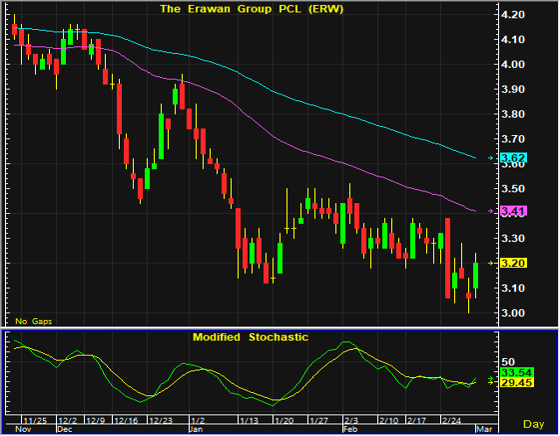Select the 2/3 date marker on axis

pos(351,420)
